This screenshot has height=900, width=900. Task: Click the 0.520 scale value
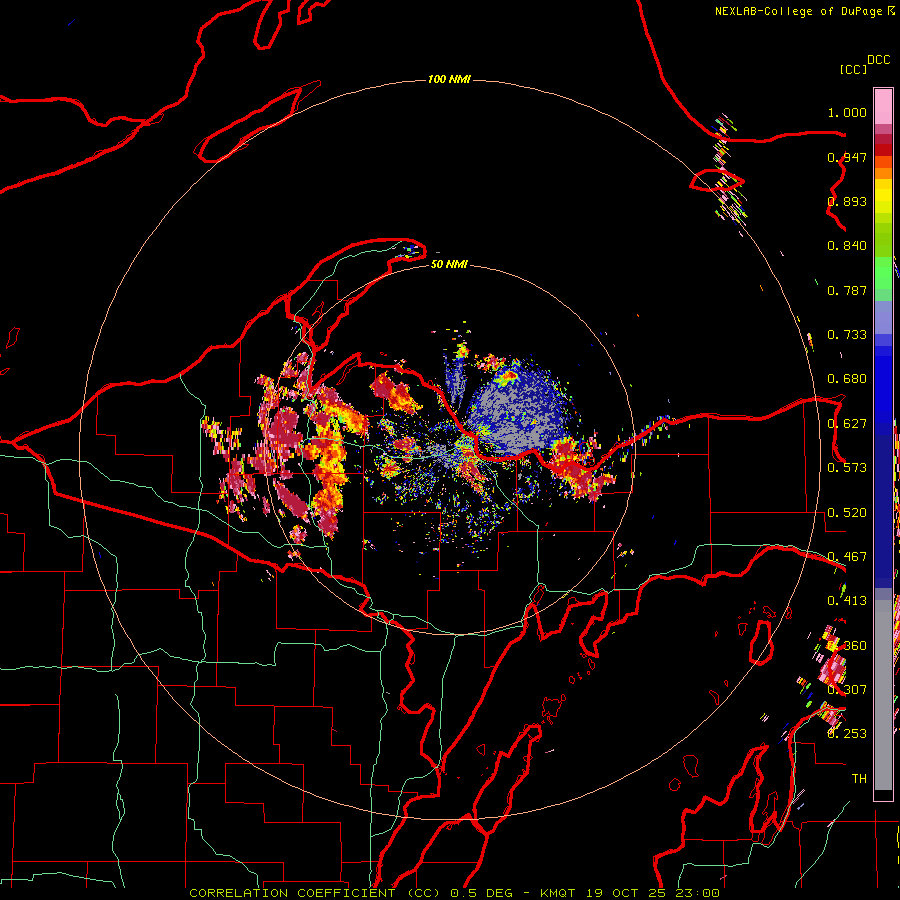[847, 513]
